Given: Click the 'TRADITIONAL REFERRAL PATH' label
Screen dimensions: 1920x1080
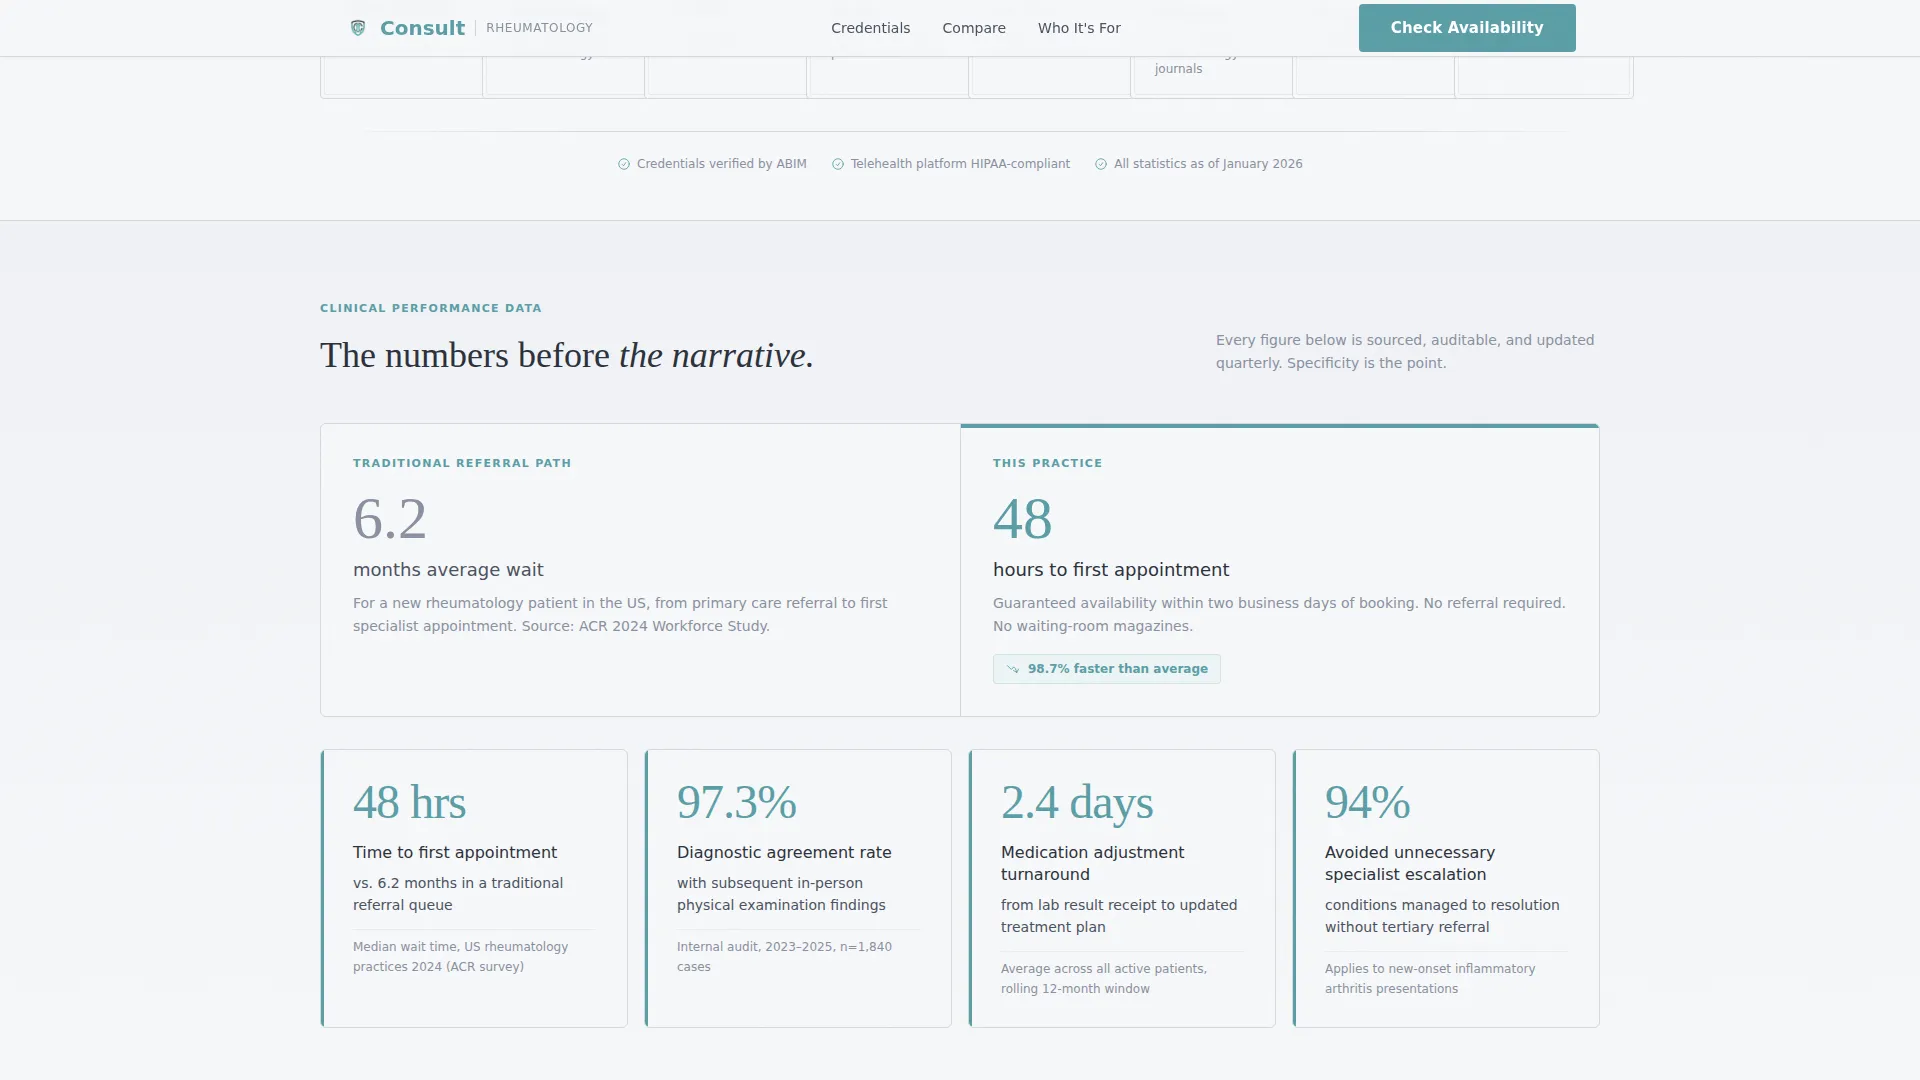Looking at the screenshot, I should click(x=462, y=463).
